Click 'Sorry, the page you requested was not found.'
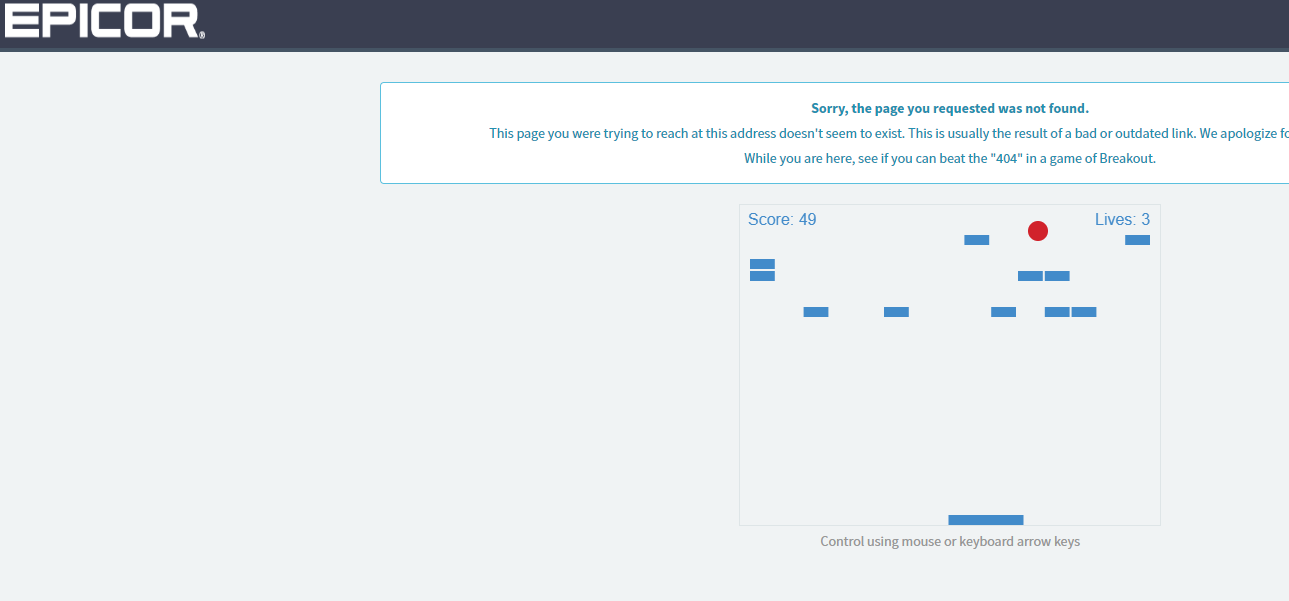The height and width of the screenshot is (601, 1289). pos(950,108)
